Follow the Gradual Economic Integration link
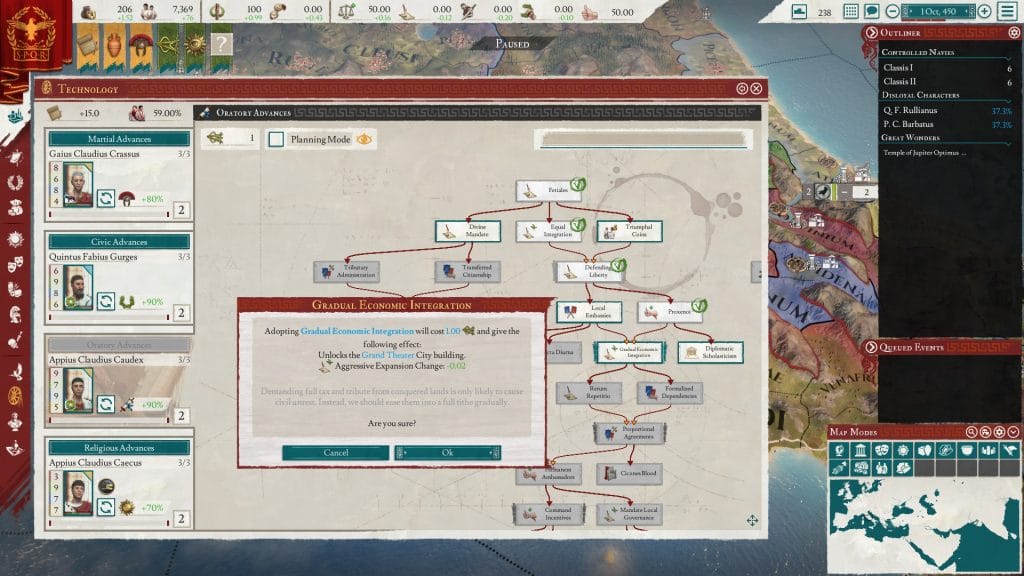 pos(357,331)
